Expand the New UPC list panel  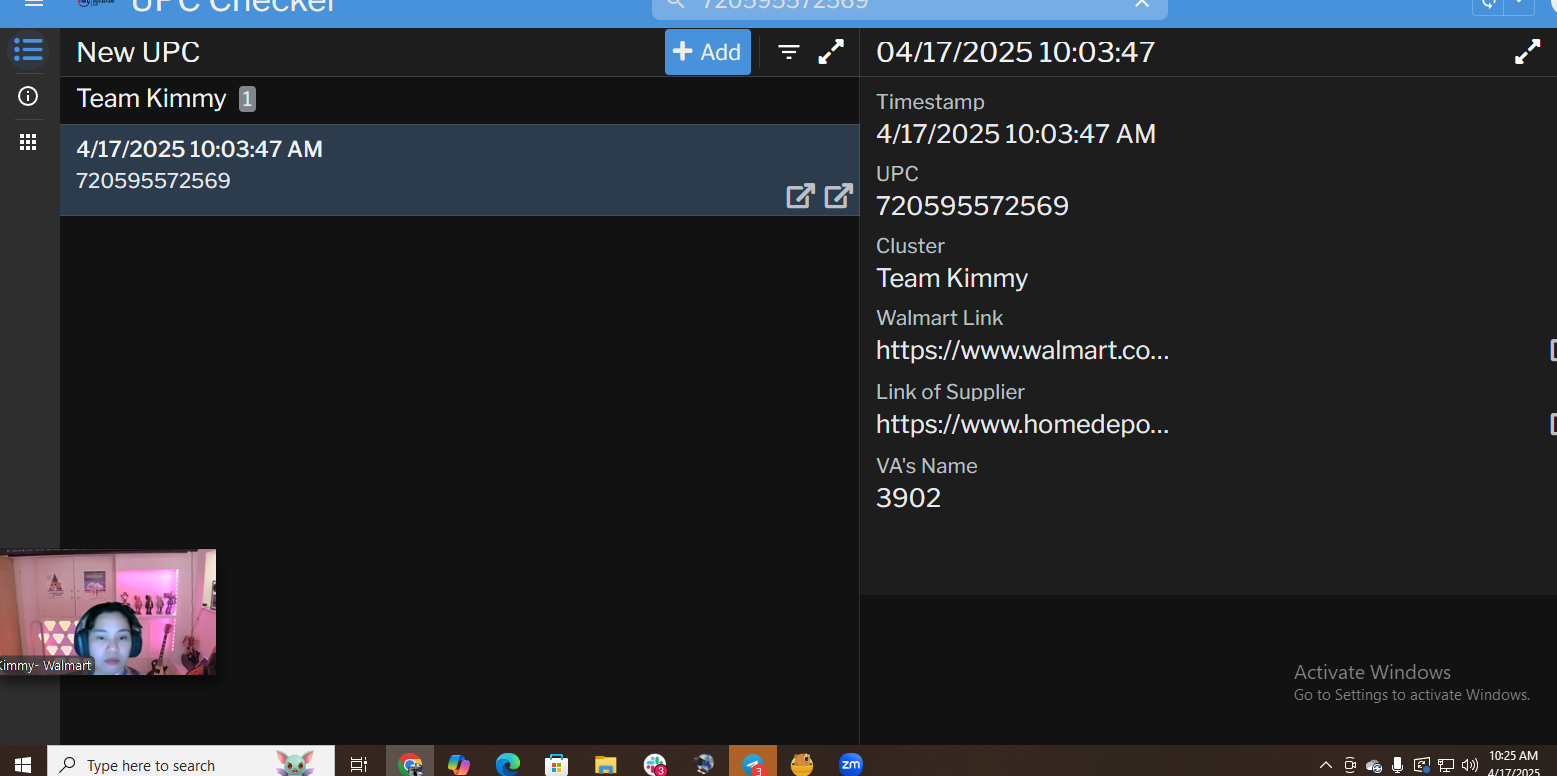pyautogui.click(x=831, y=52)
